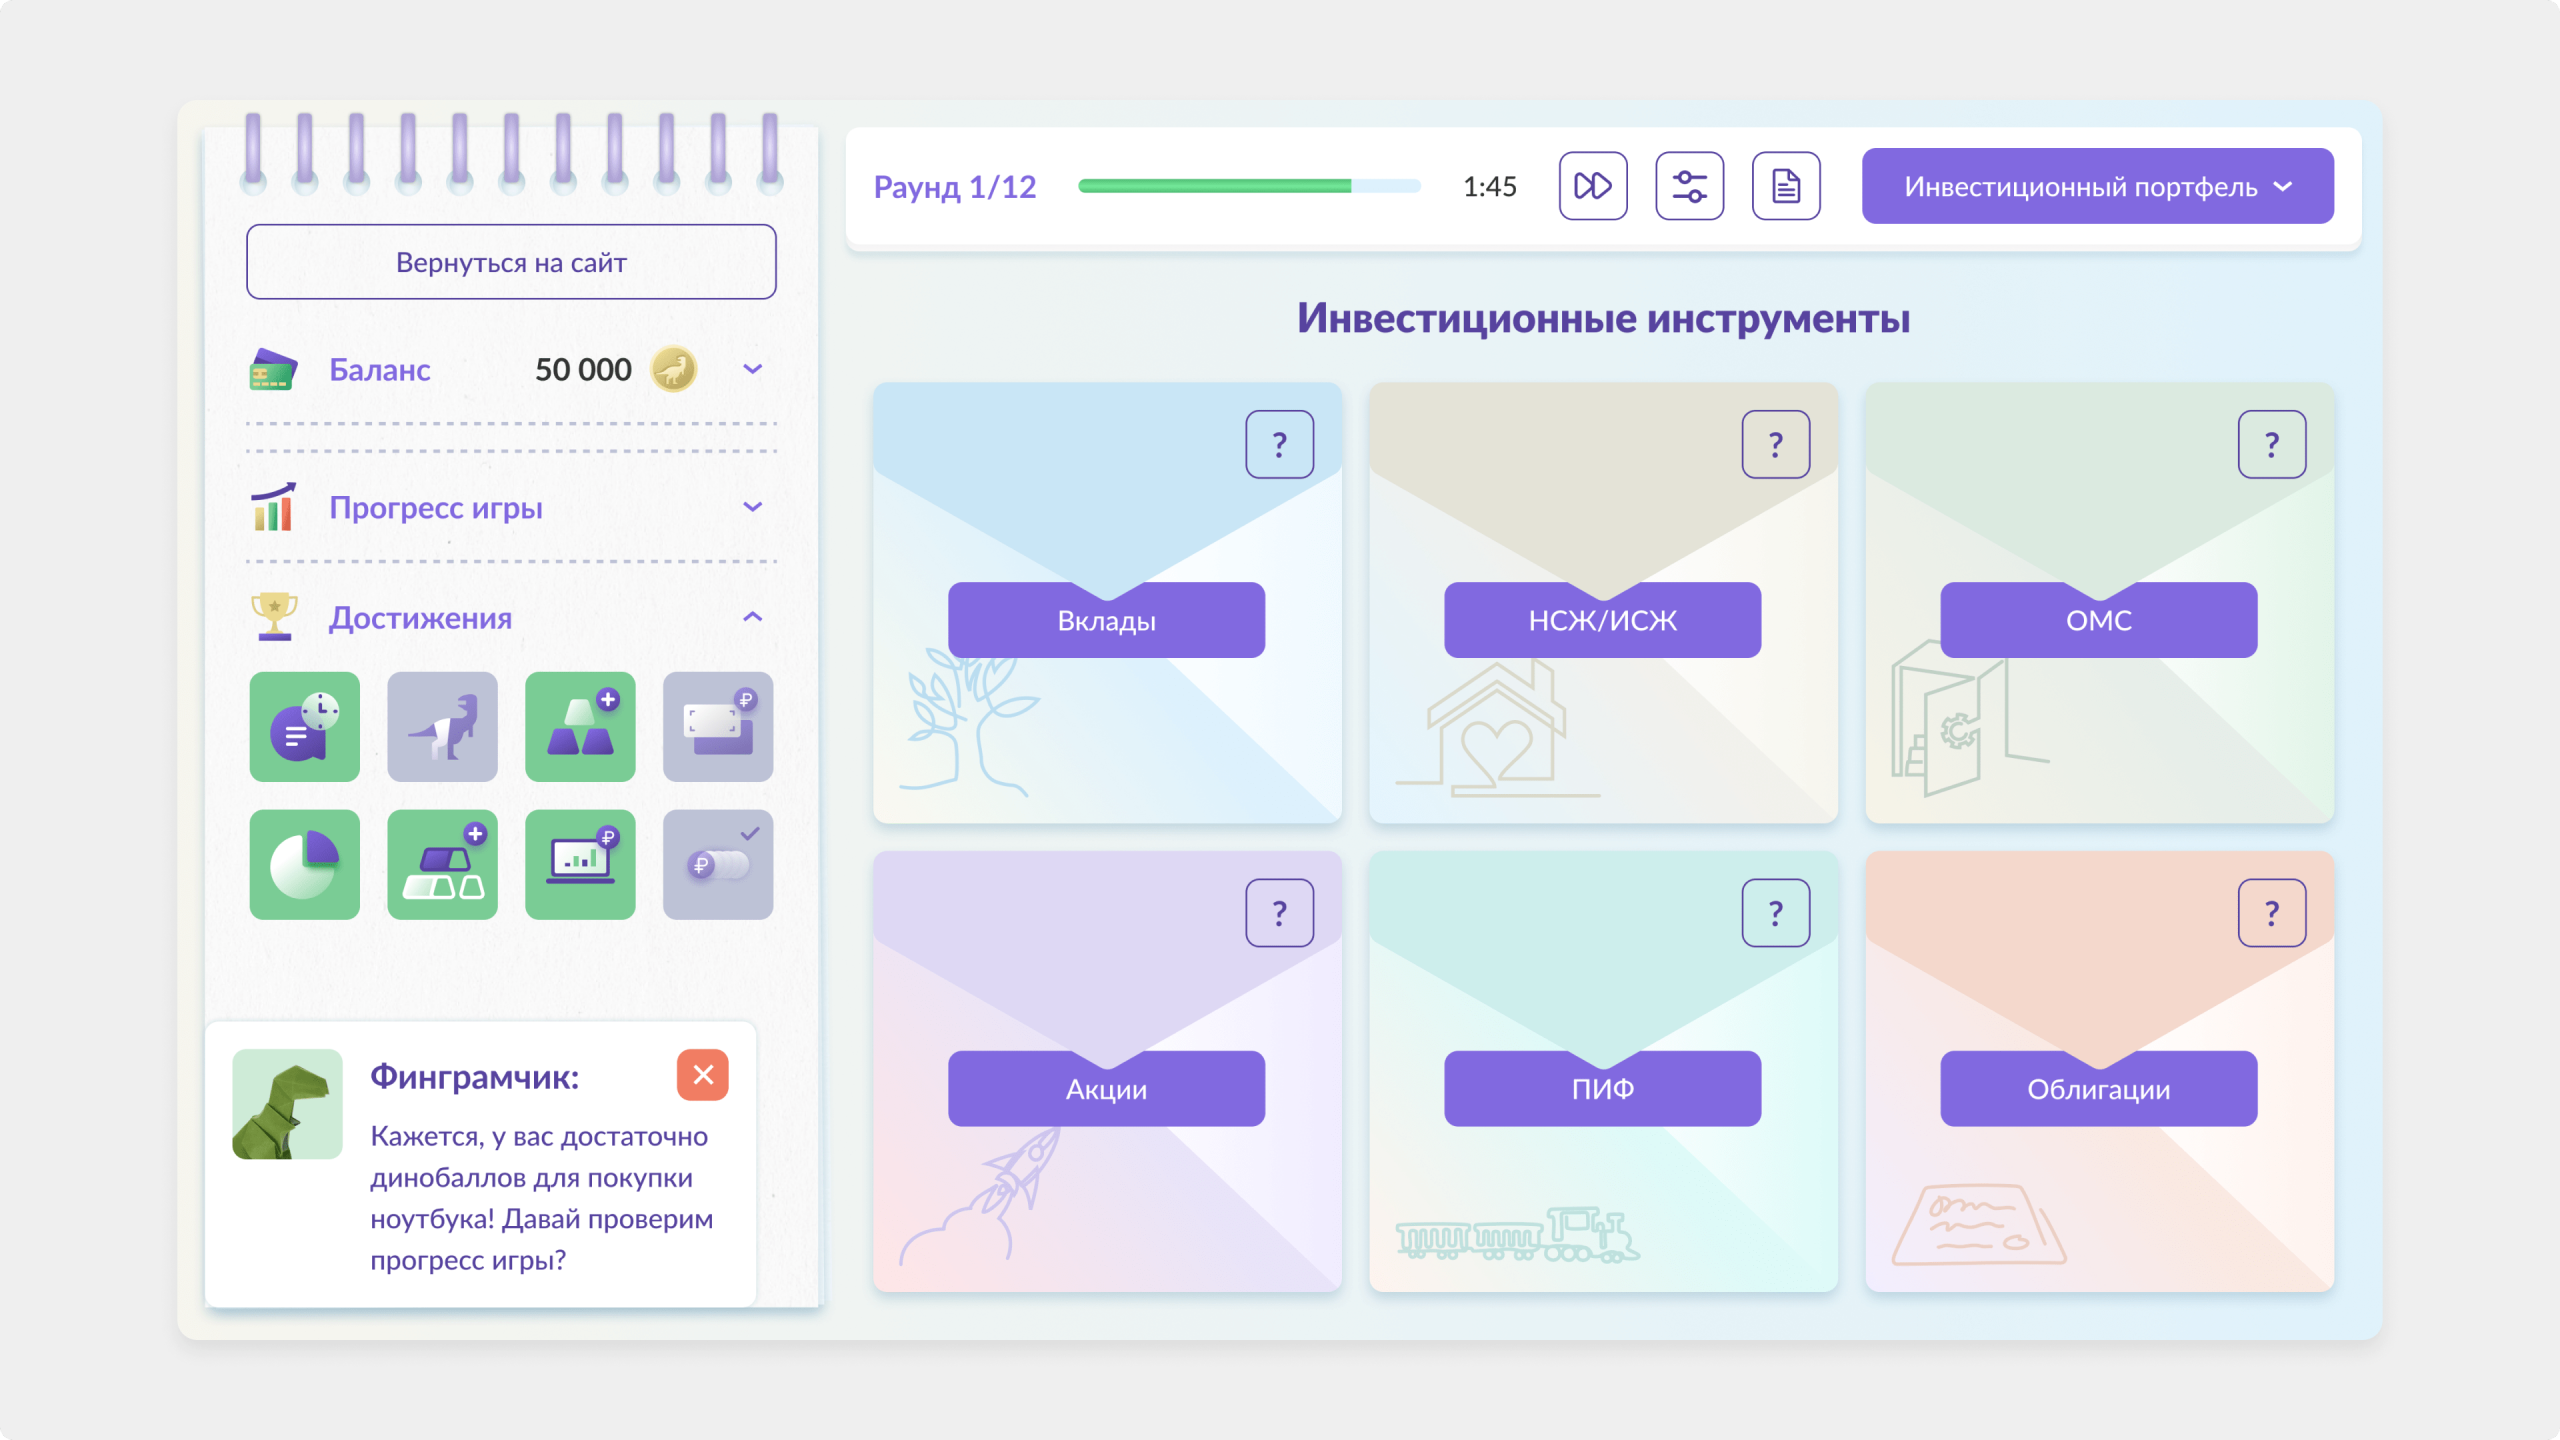Click the chat with clock achievement badge
Viewport: 2560px width, 1440px height.
coord(304,727)
